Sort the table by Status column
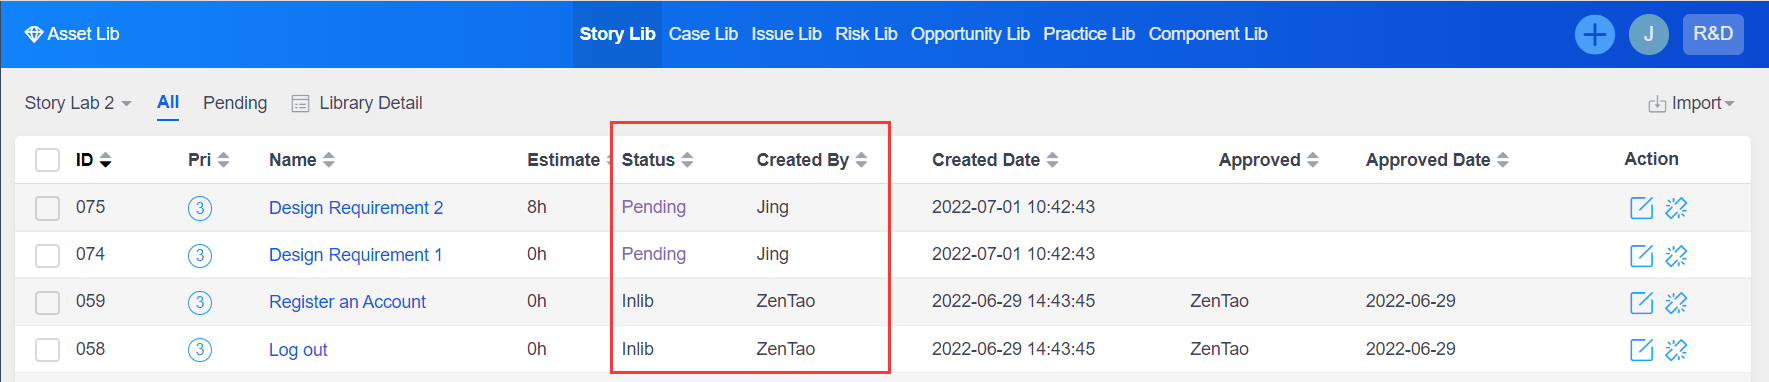This screenshot has height=382, width=1769. tap(657, 160)
